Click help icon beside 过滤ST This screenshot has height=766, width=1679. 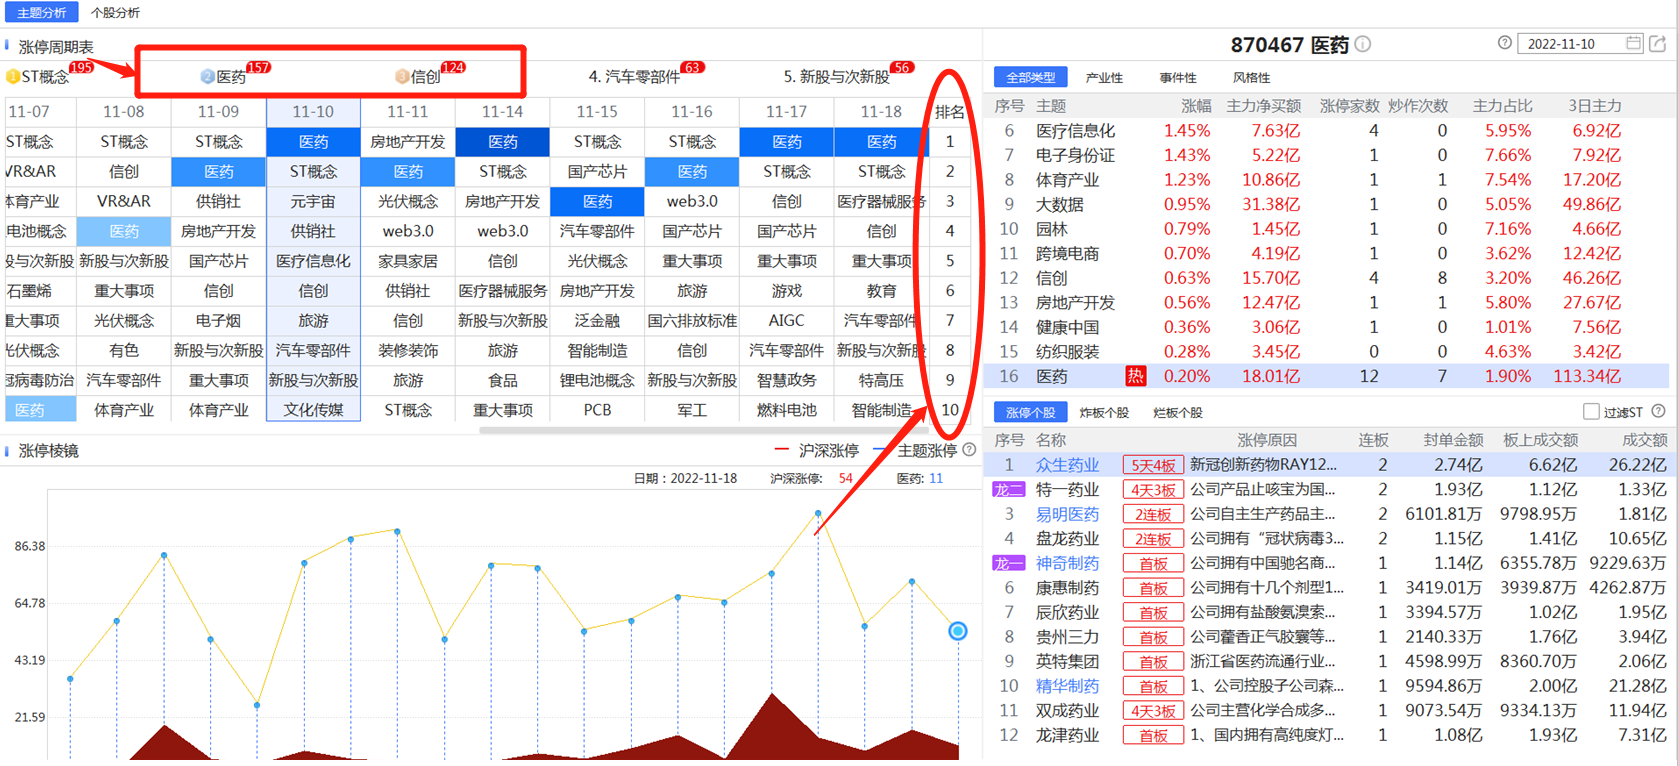1658,411
